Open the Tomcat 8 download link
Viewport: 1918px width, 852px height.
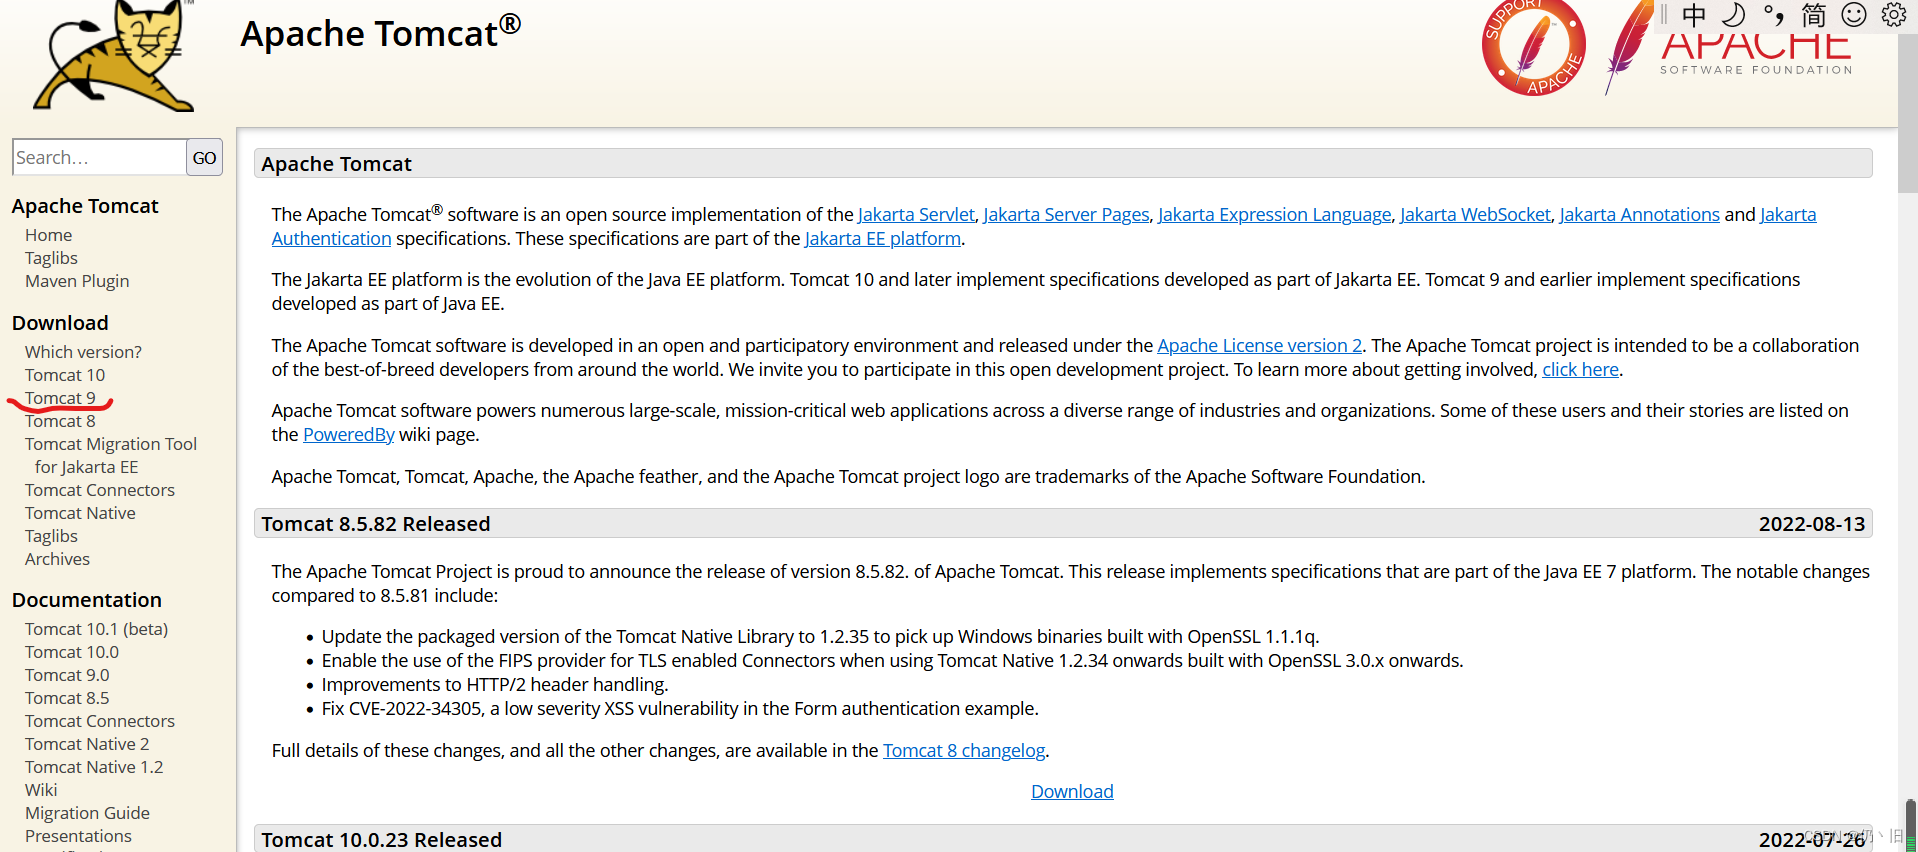pos(60,421)
